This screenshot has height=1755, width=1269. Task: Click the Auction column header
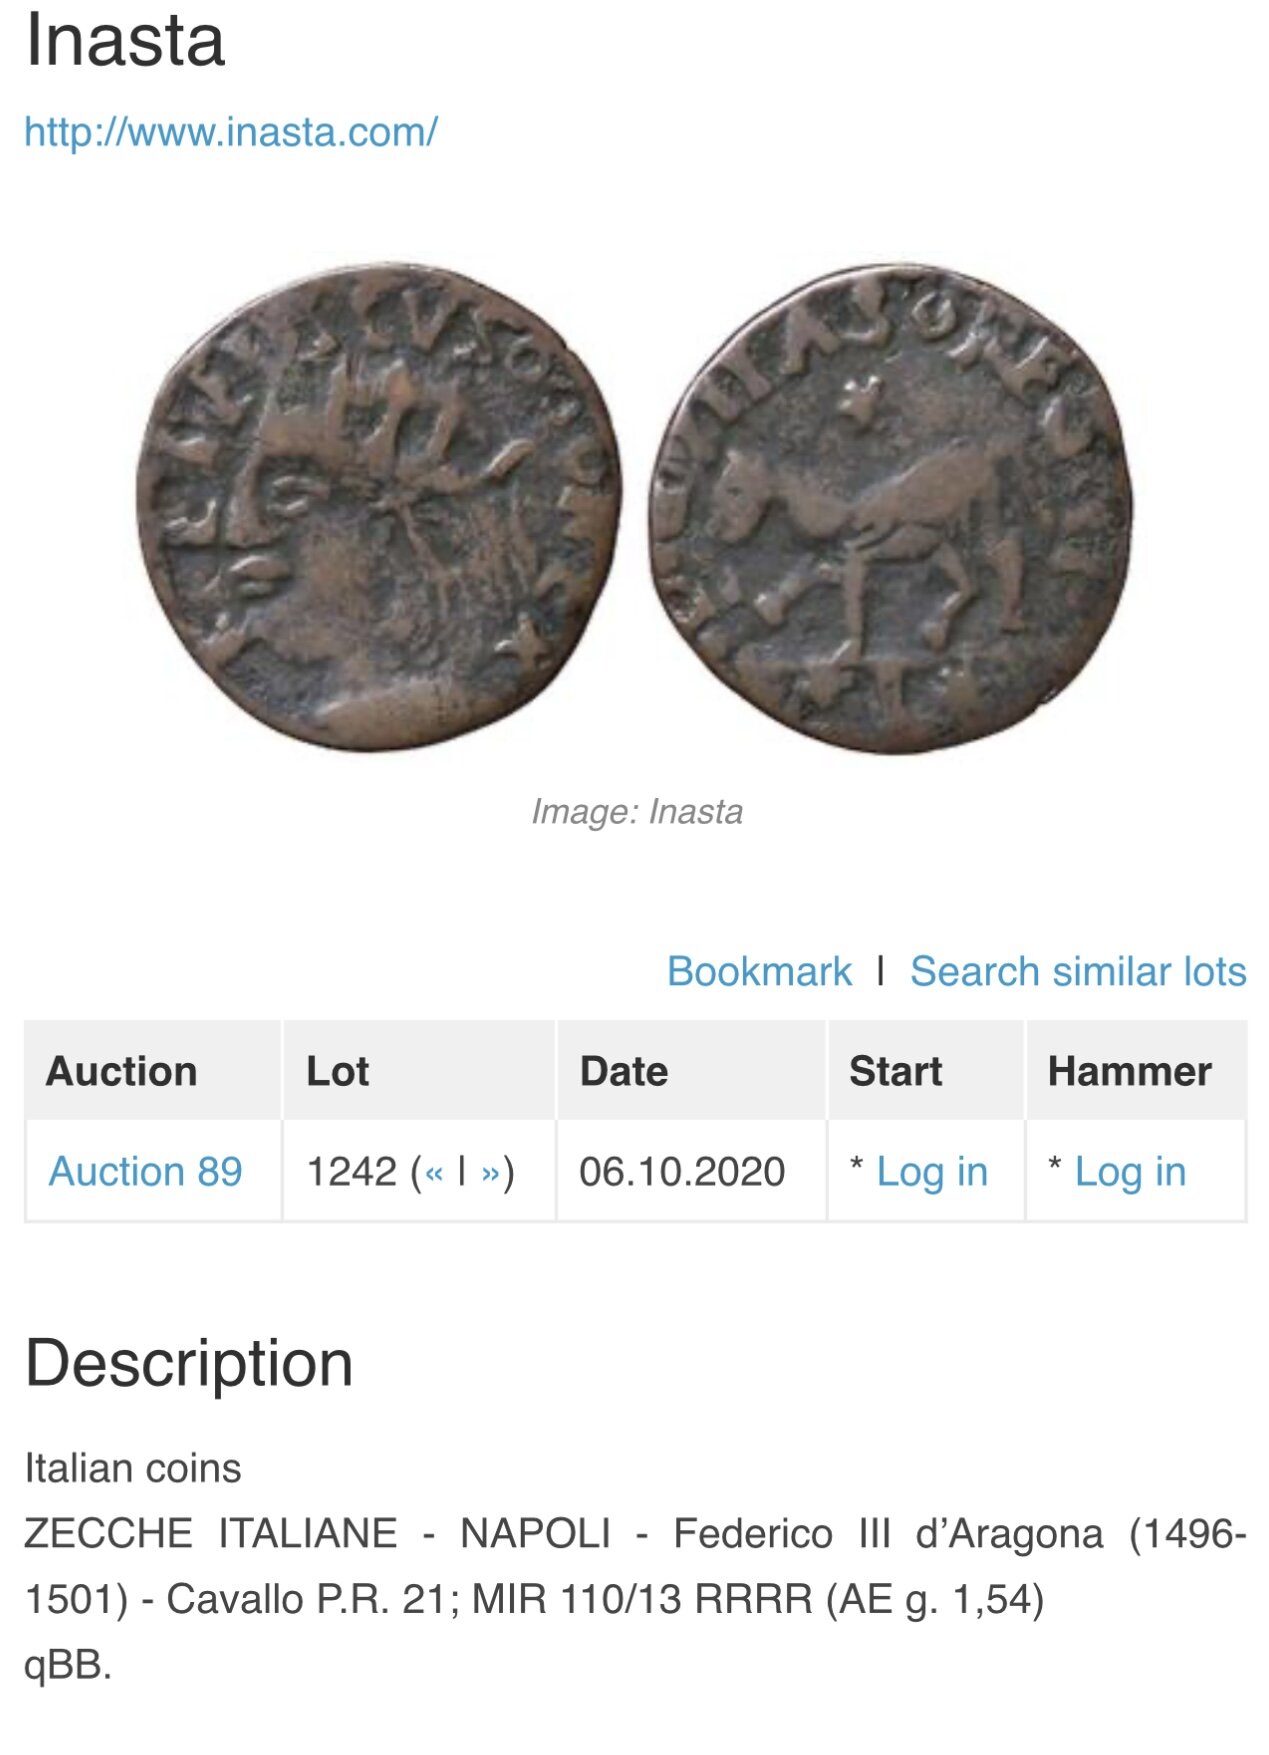(x=122, y=1071)
